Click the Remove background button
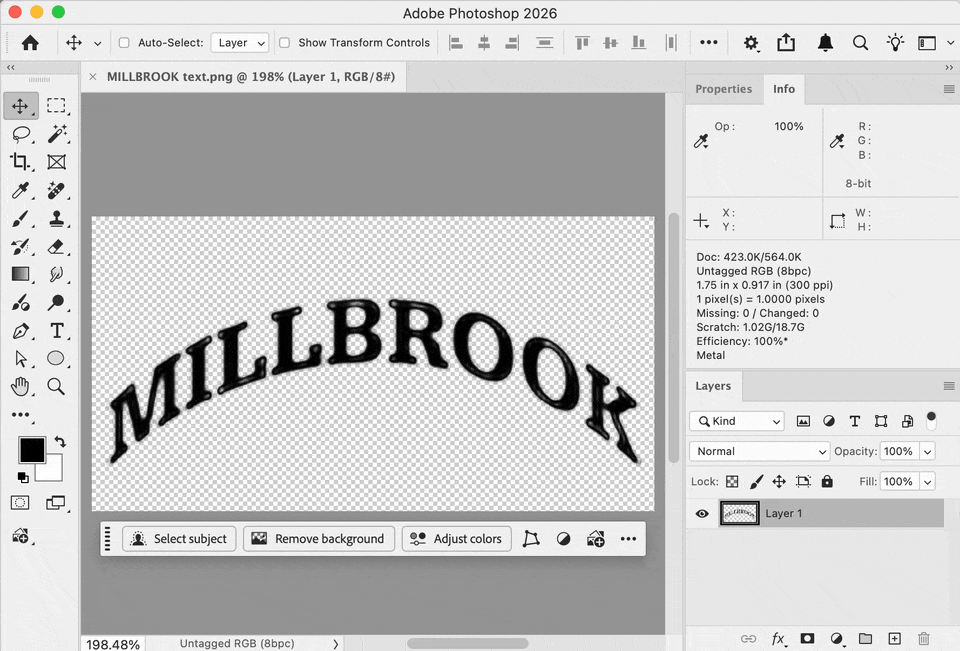960x651 pixels. [318, 539]
